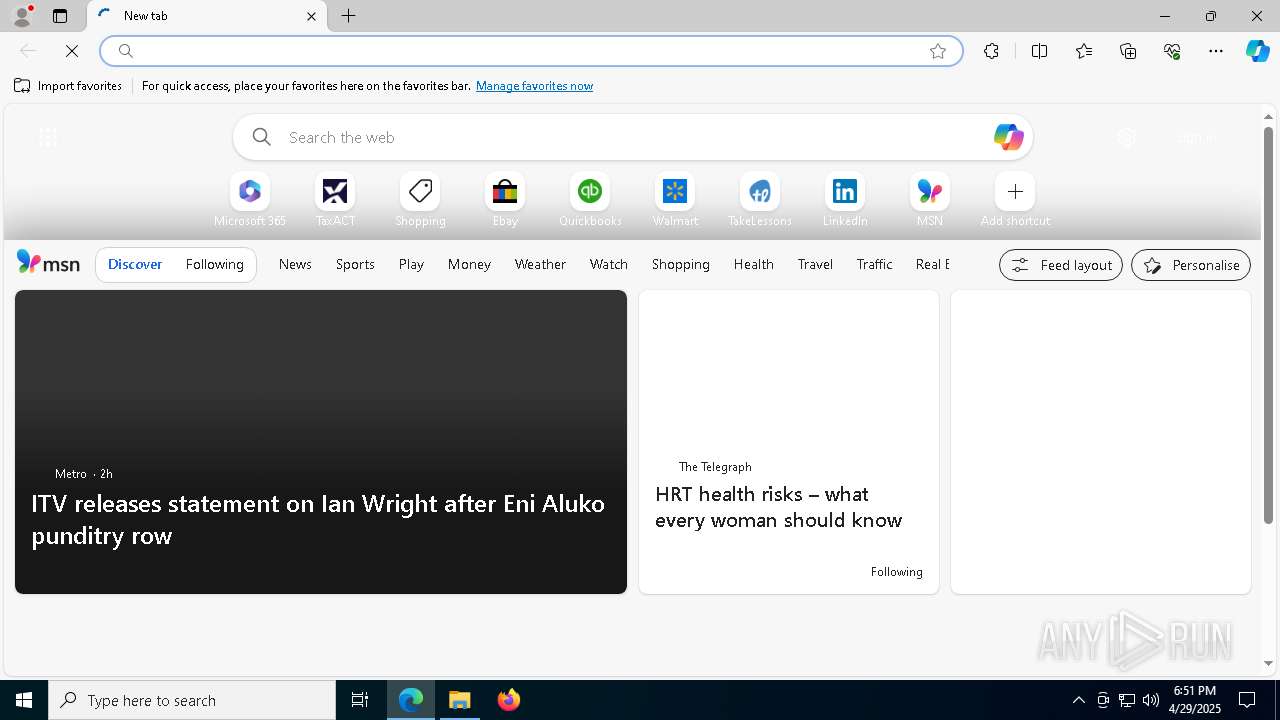Open page settings gear icon
1280x720 pixels.
(1127, 138)
